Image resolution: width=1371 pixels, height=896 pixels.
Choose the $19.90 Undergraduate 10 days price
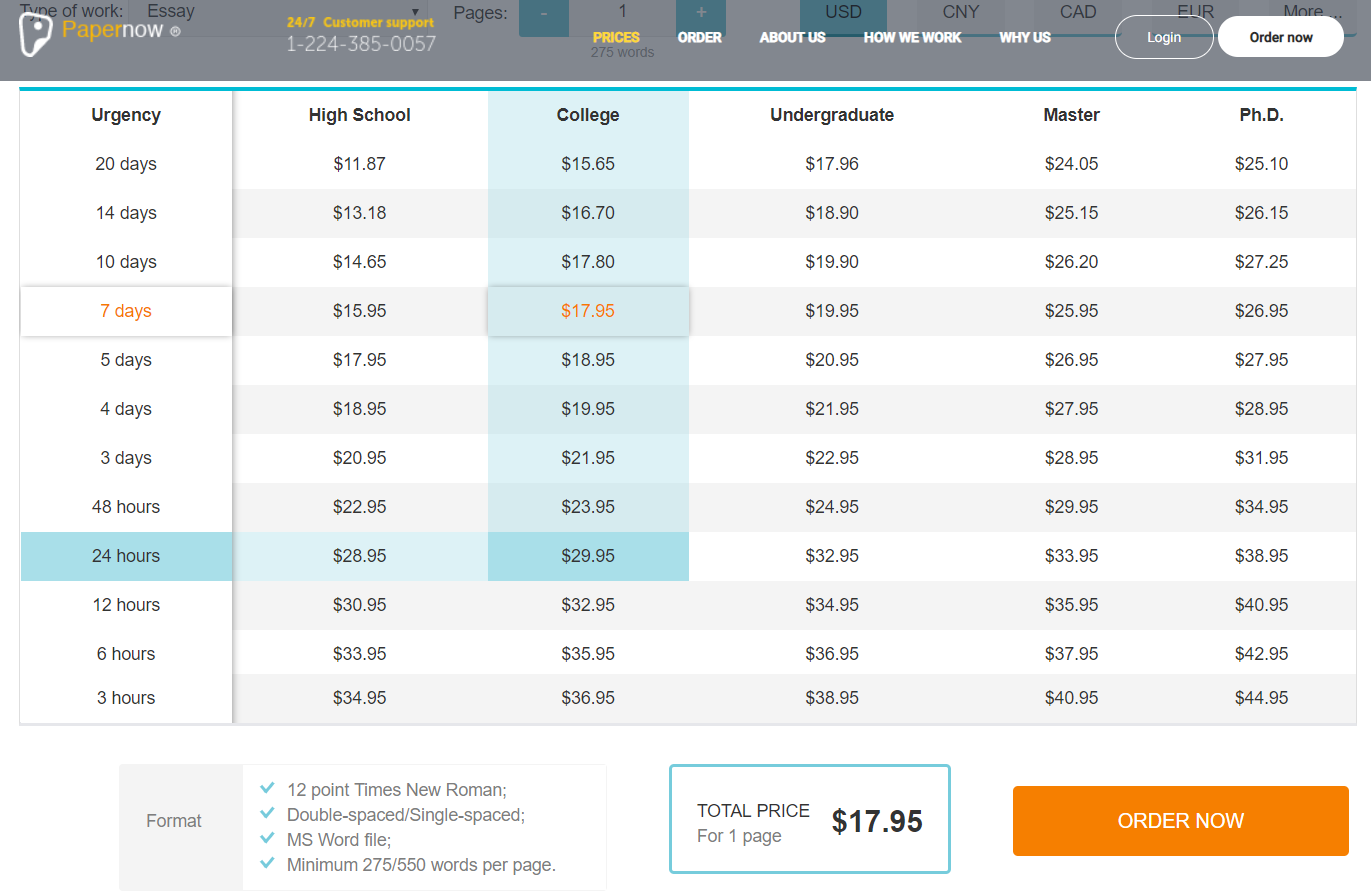tap(832, 262)
